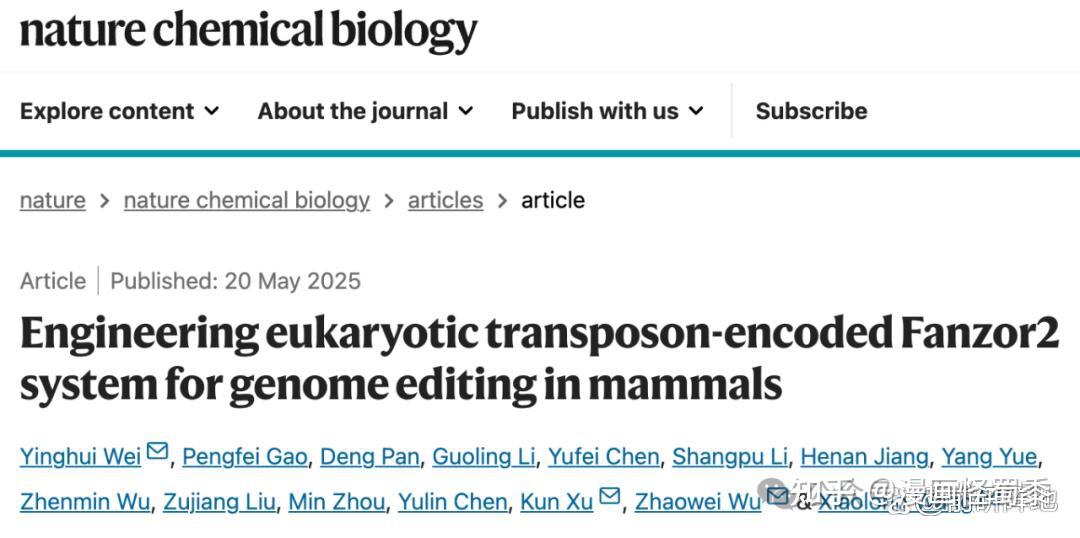Expand the Publish with us dropdown
This screenshot has height=538, width=1080.
608,111
